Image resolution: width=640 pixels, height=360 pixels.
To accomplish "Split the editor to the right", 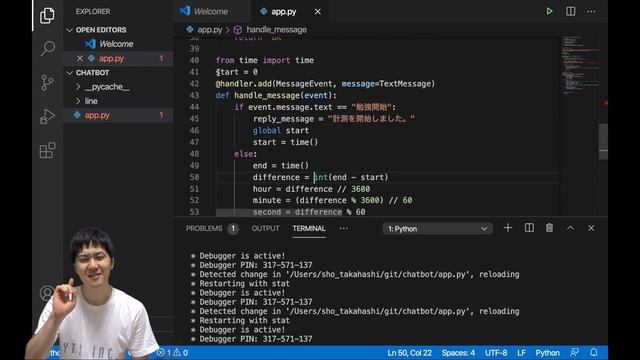I will (x=571, y=11).
